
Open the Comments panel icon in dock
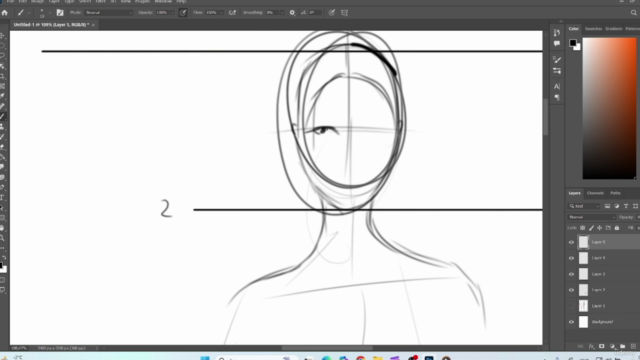point(557,44)
